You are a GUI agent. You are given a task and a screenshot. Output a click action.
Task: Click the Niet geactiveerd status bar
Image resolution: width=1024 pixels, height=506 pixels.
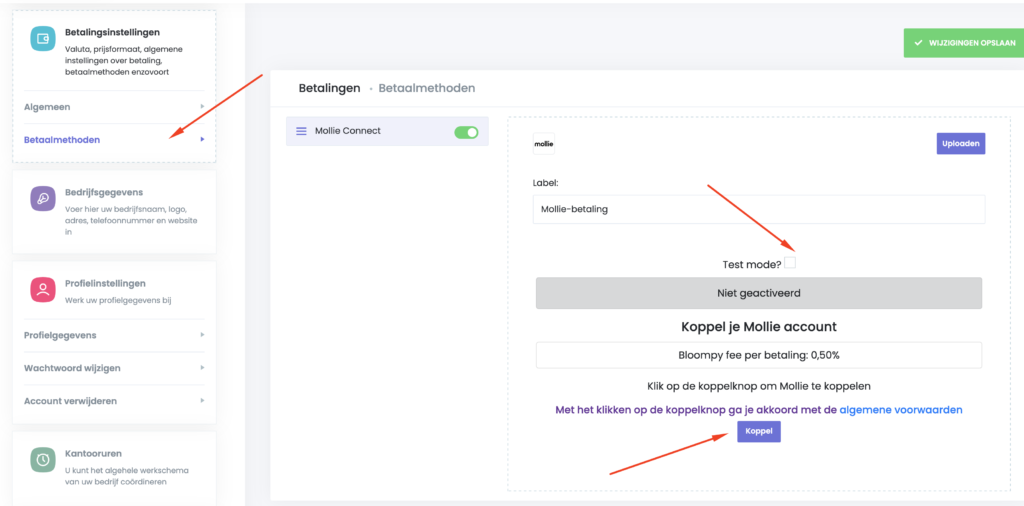coord(759,293)
